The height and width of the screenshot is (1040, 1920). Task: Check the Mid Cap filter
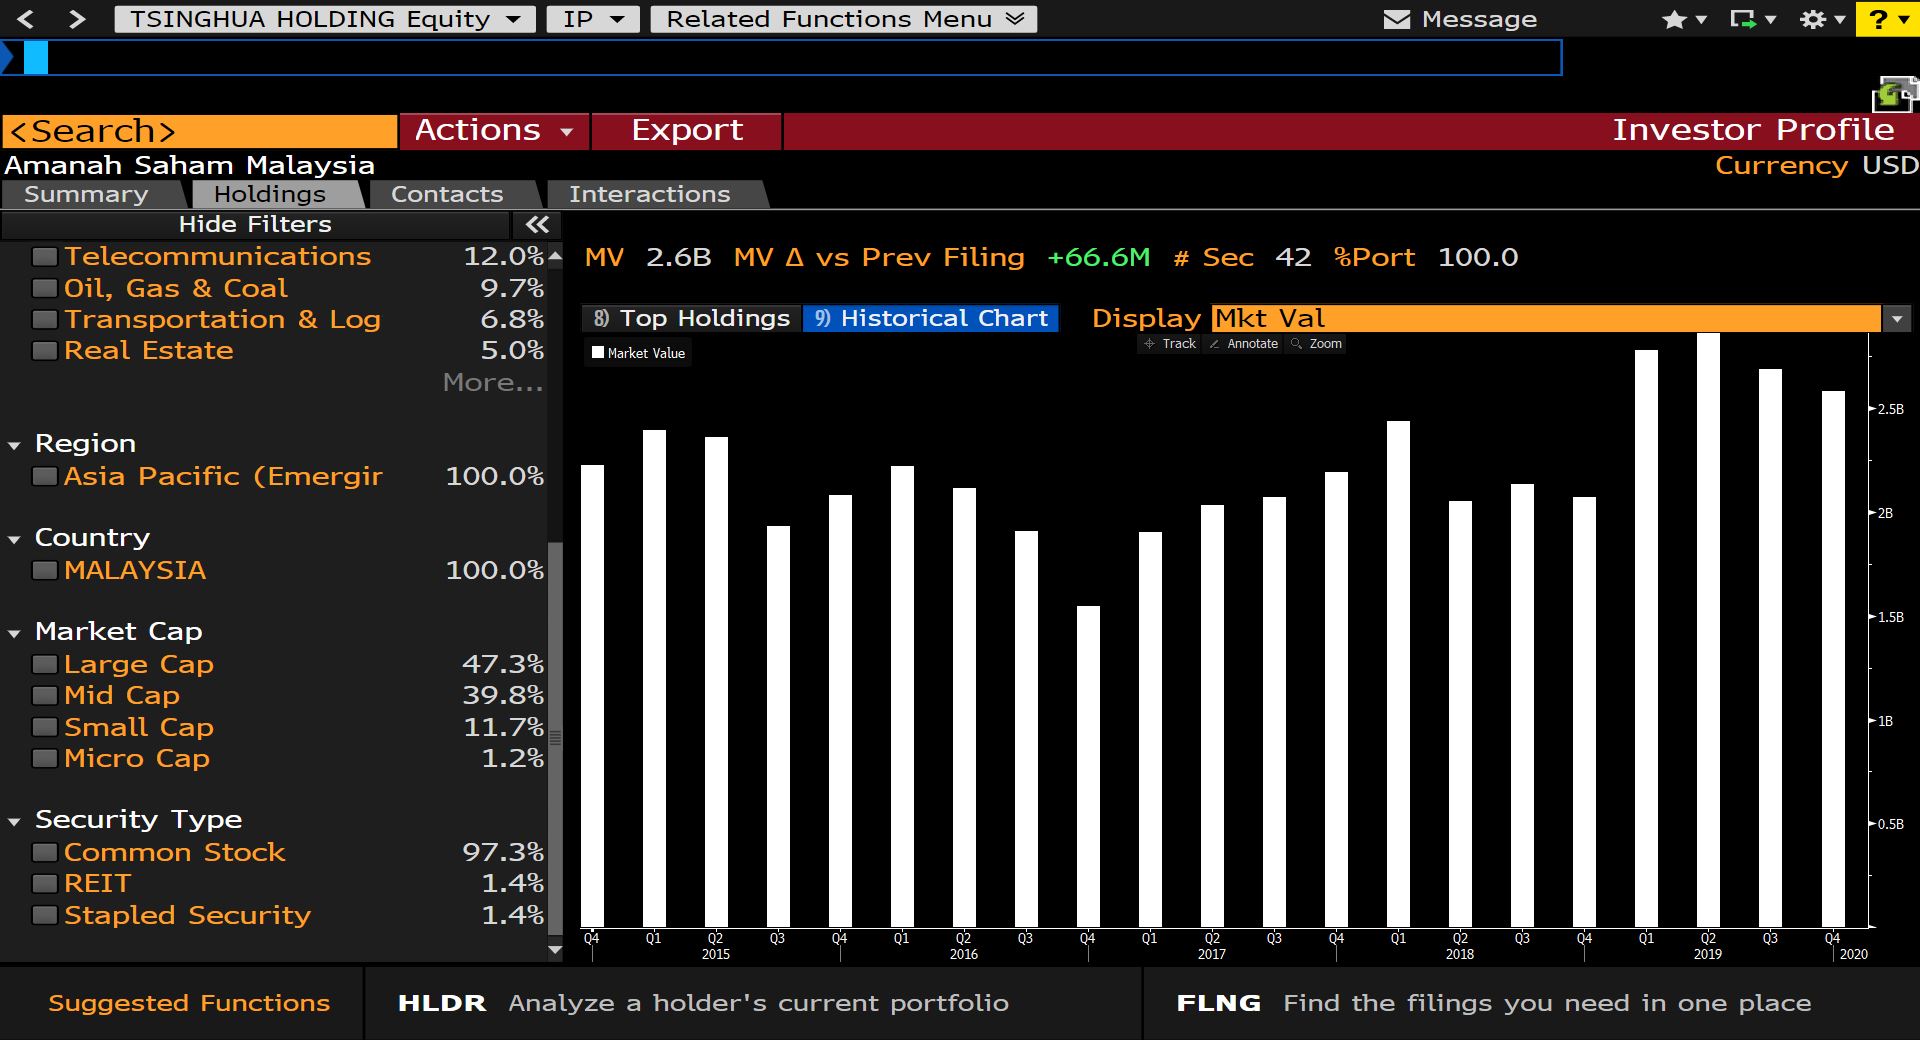click(x=44, y=695)
